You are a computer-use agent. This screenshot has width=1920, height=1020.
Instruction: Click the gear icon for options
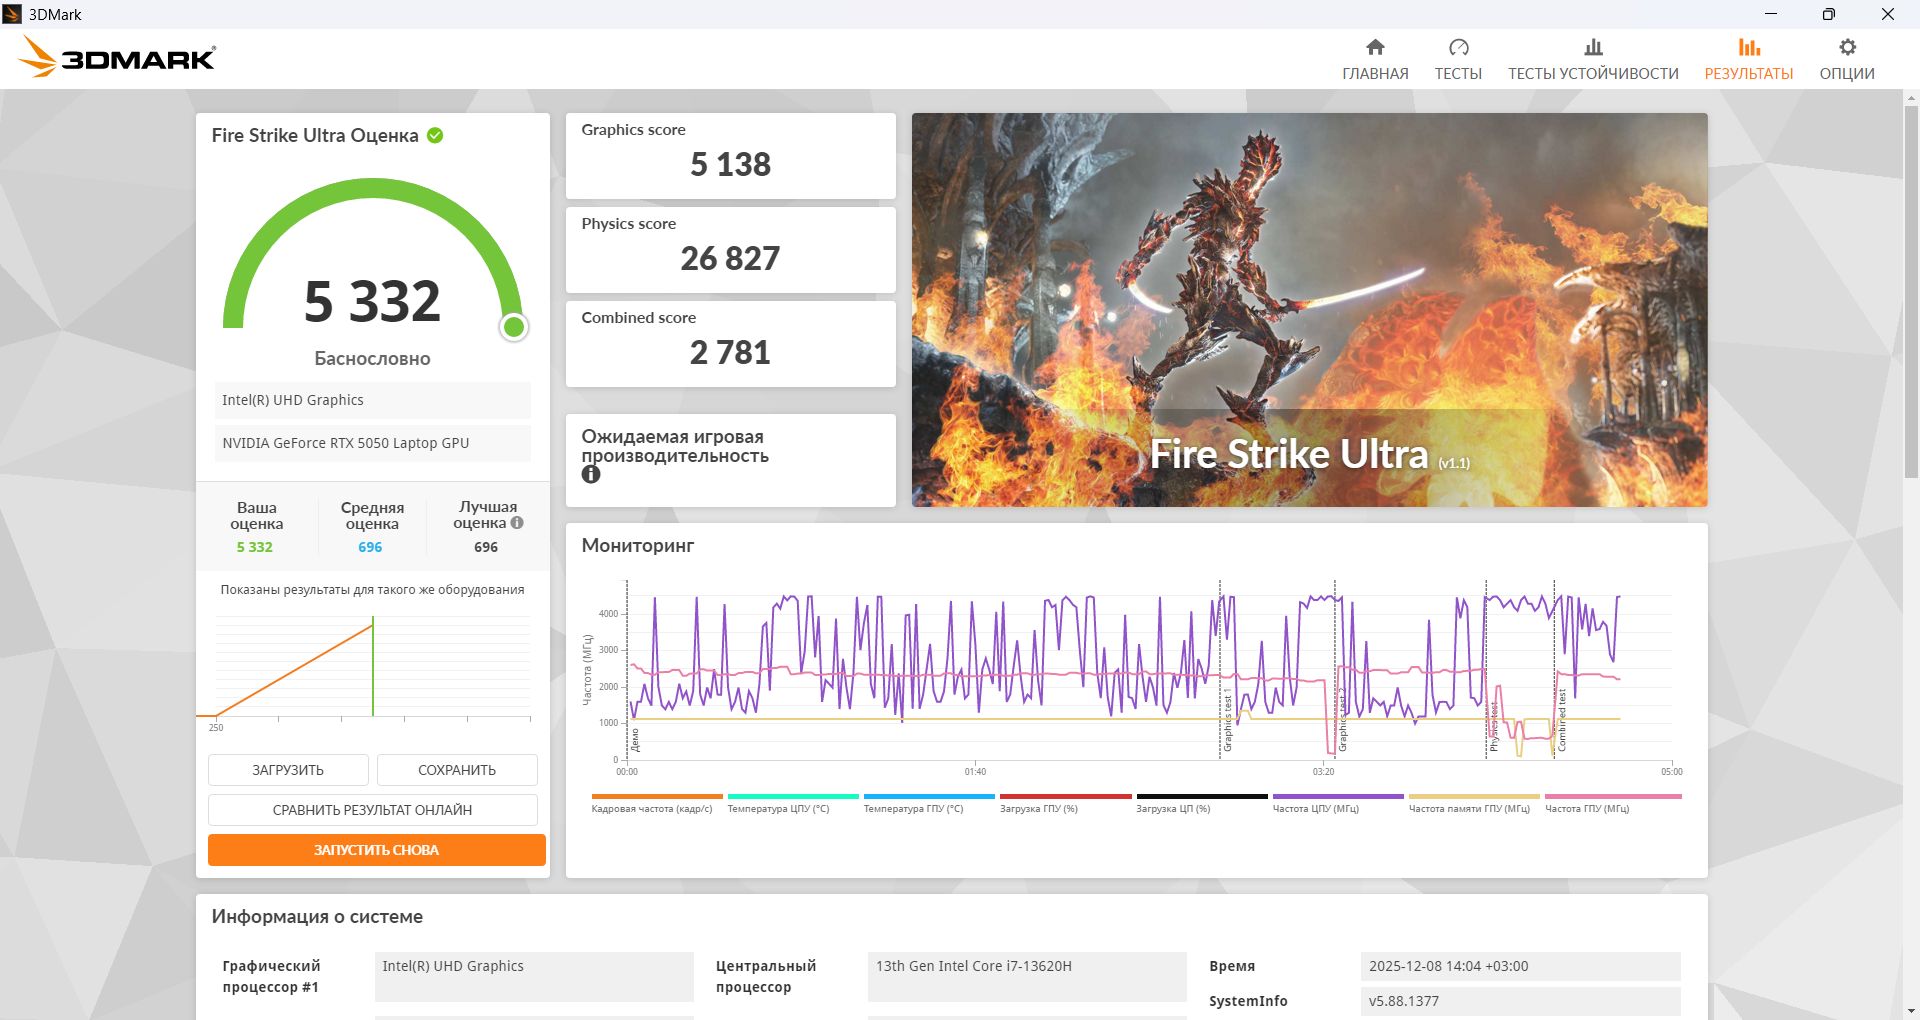(1847, 47)
